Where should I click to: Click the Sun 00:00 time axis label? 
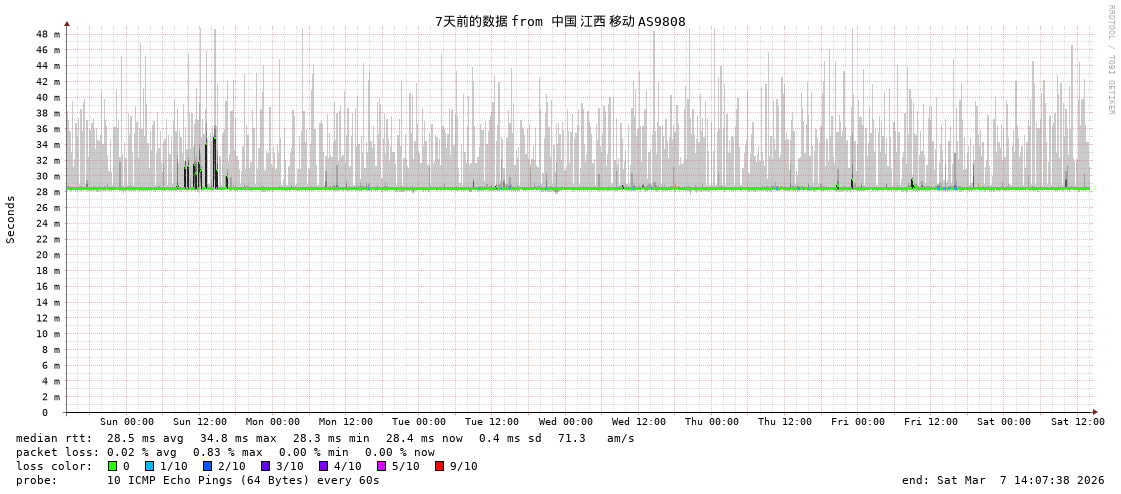point(127,422)
